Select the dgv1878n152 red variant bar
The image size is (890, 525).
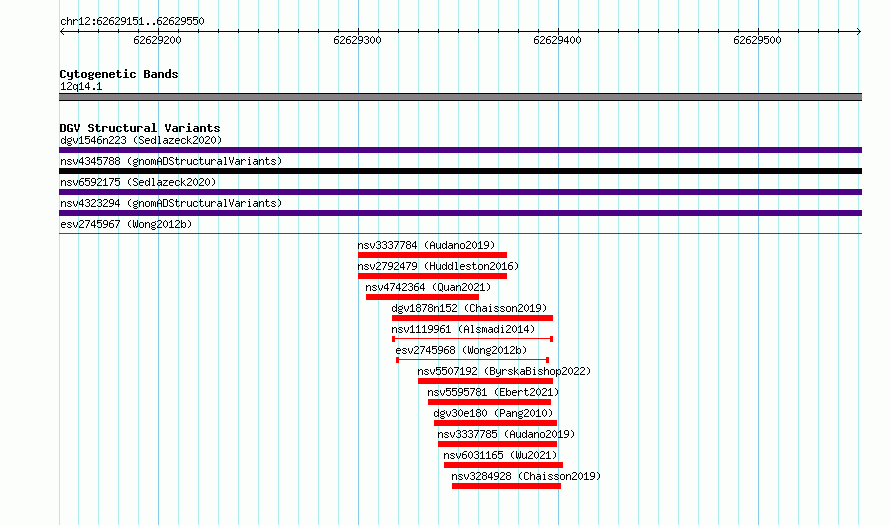coord(472,318)
